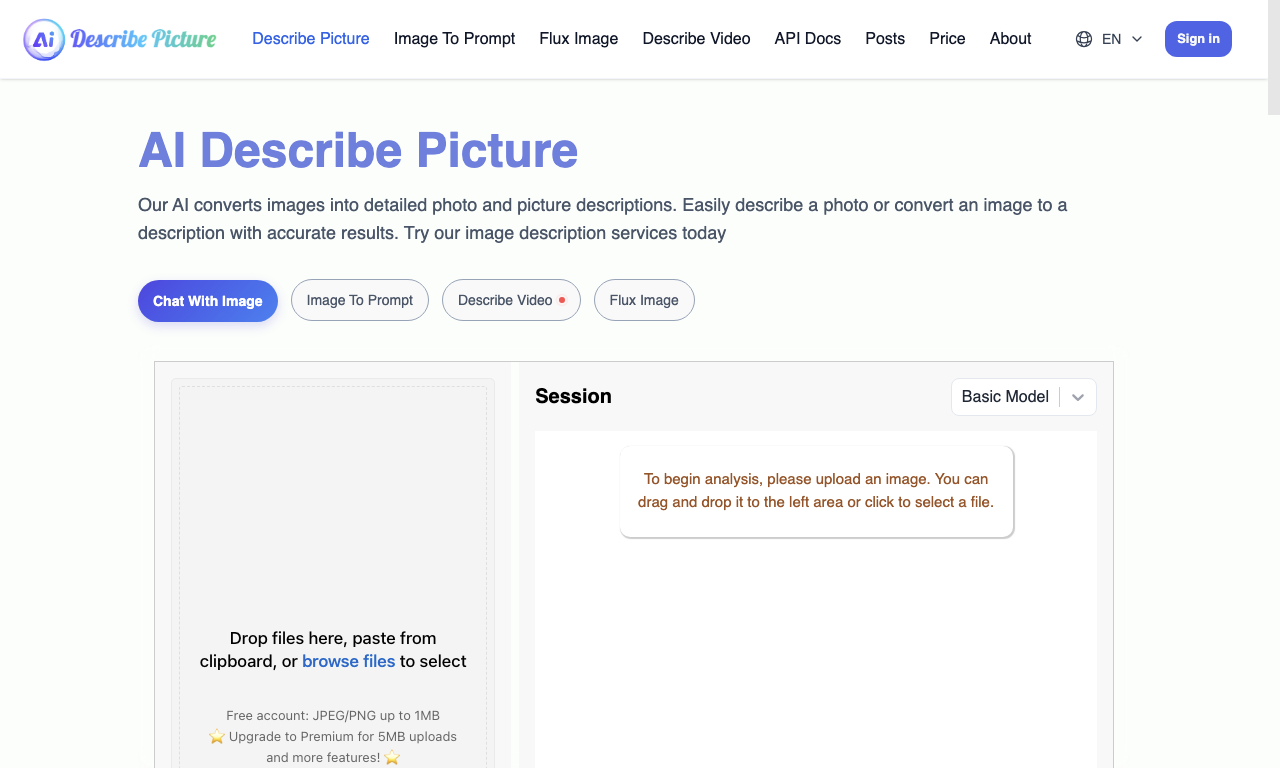This screenshot has width=1280, height=768.
Task: Open the API Docs page
Action: click(808, 39)
